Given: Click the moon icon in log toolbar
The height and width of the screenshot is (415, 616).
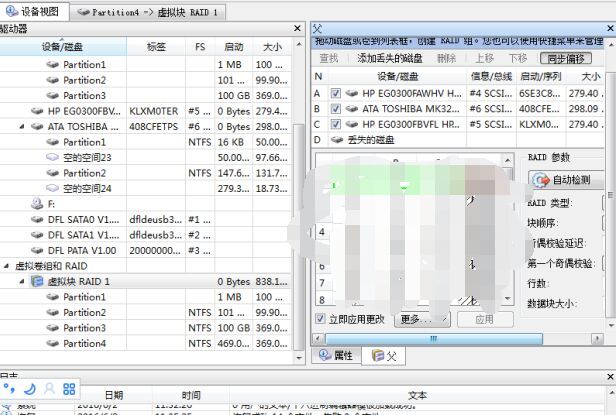Looking at the screenshot, I should 30,387.
